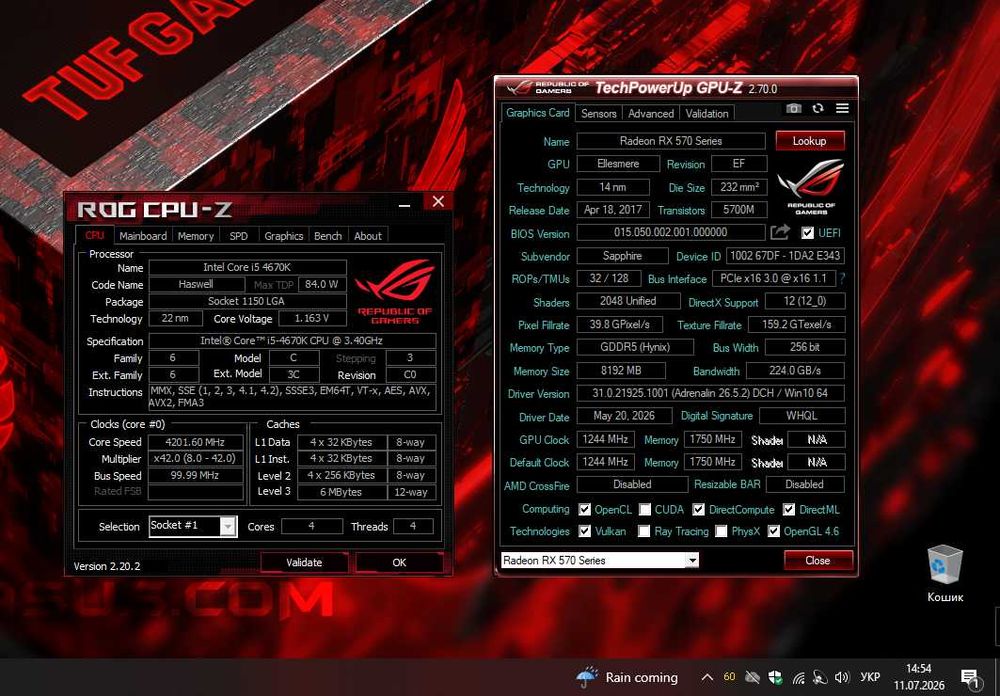Click the Driver Date value May 20, 2026
This screenshot has width=1000, height=696.
click(624, 416)
